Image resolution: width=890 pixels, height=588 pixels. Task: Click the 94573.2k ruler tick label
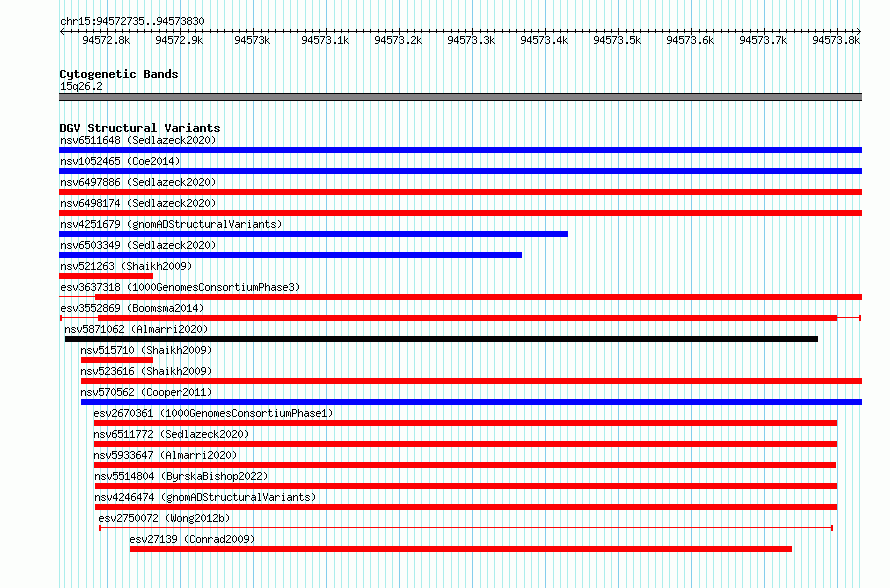coord(398,40)
